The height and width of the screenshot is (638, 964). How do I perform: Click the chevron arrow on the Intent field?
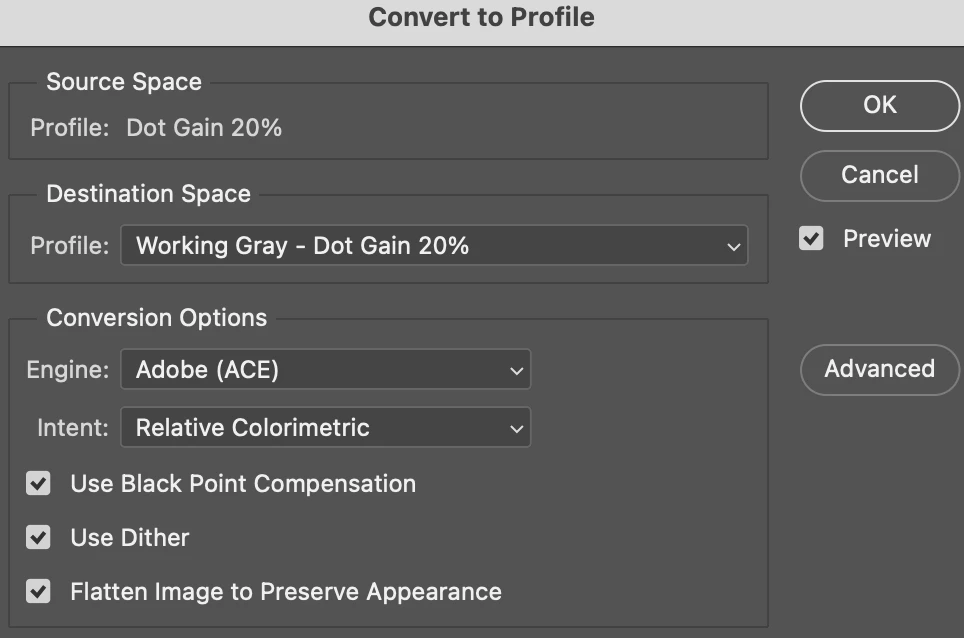(x=516, y=429)
